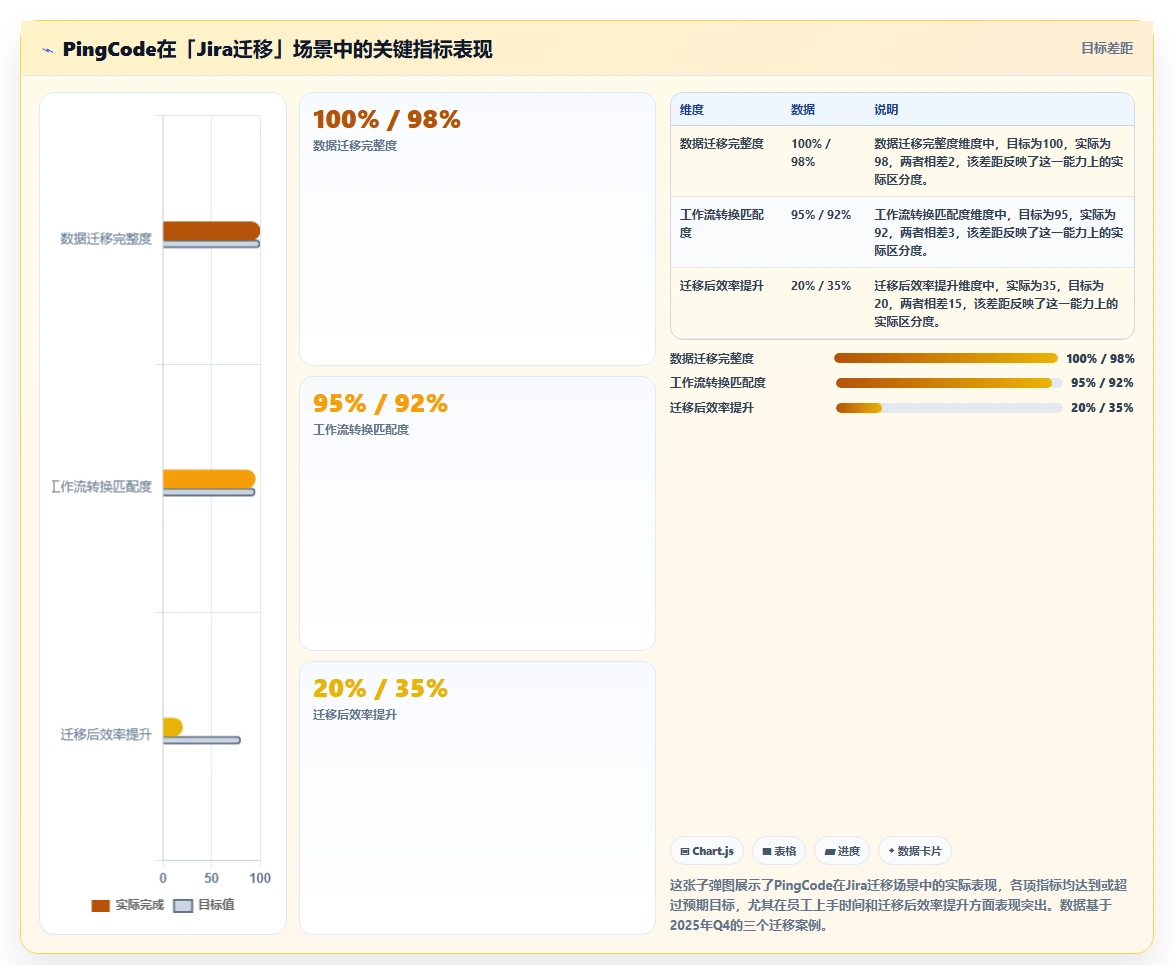Click the x-axis tick 100
The height and width of the screenshot is (965, 1174).
[x=260, y=878]
